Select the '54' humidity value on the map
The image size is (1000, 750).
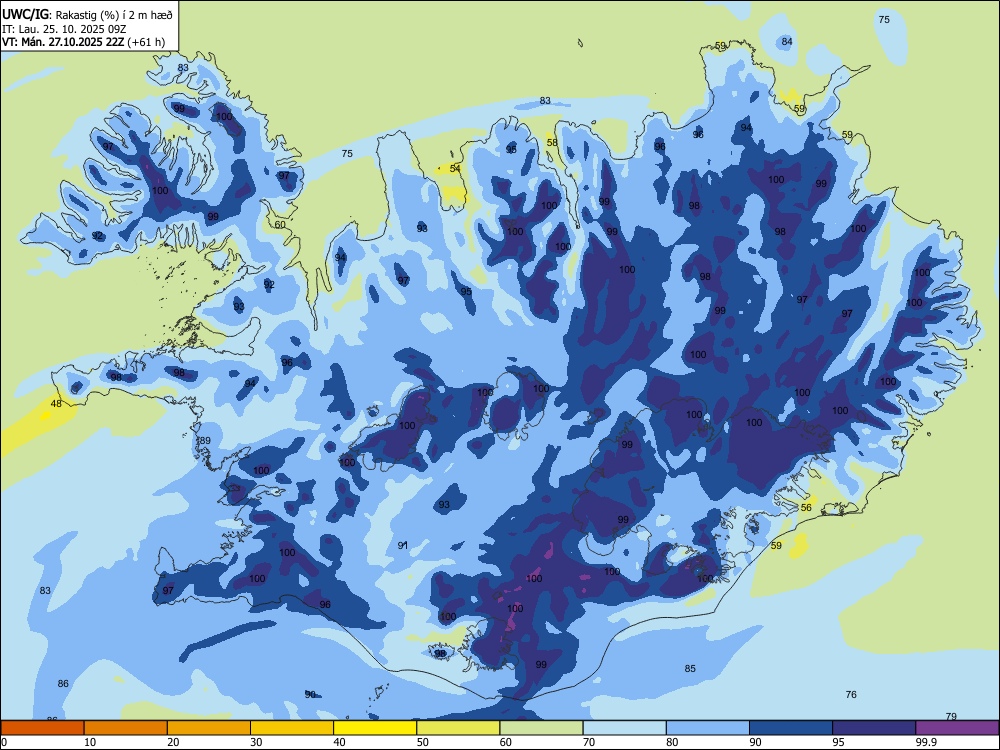pos(455,168)
